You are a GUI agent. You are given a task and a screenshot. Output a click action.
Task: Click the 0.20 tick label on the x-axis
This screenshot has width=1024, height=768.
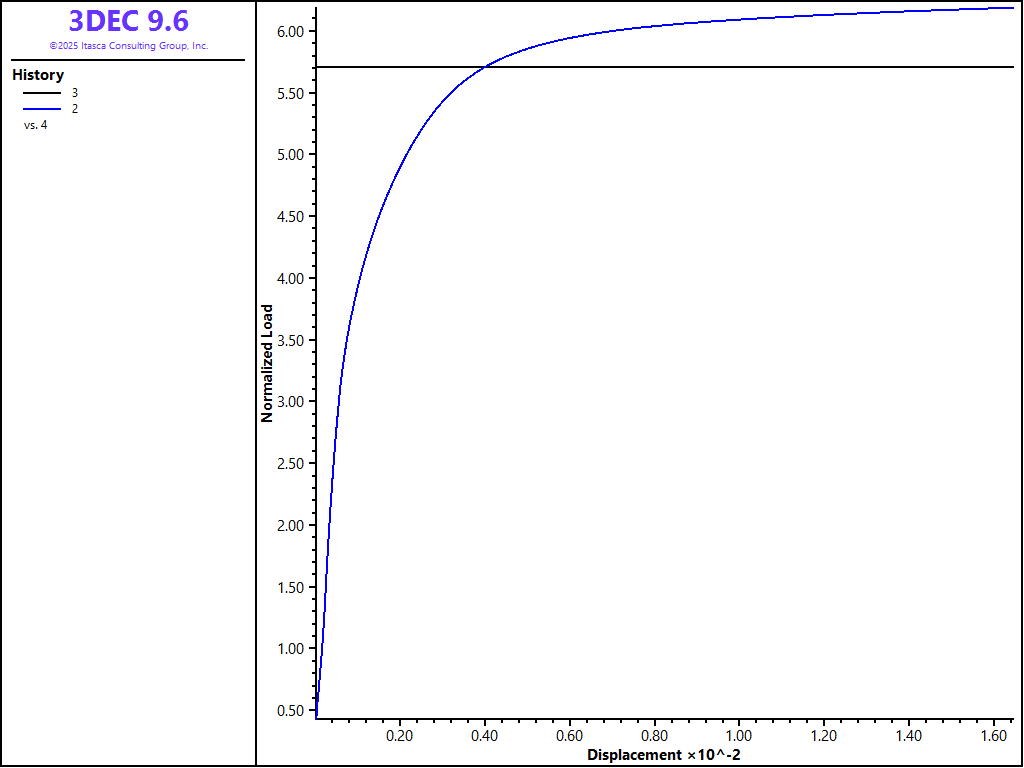(x=400, y=735)
